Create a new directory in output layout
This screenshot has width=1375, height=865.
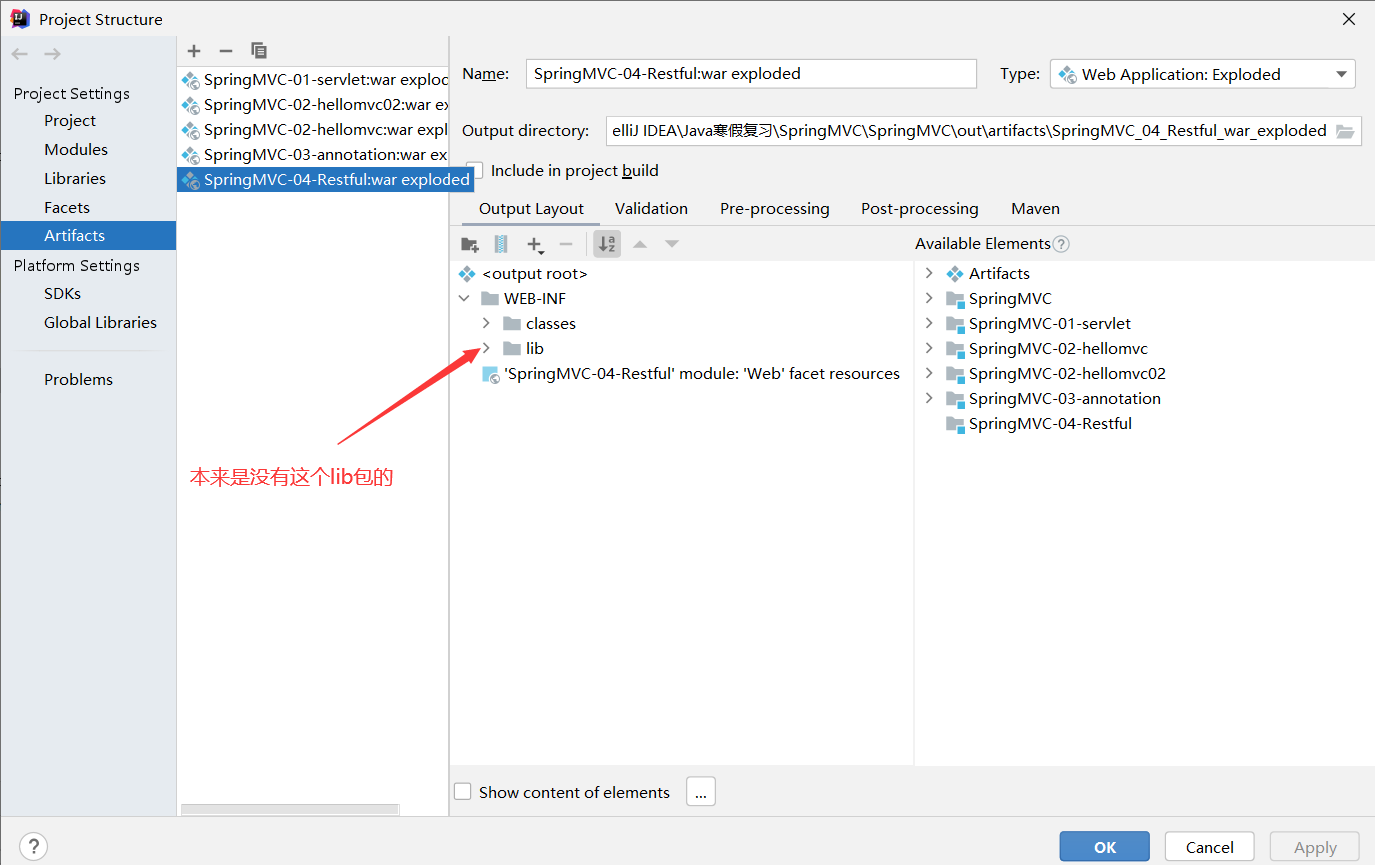(469, 243)
